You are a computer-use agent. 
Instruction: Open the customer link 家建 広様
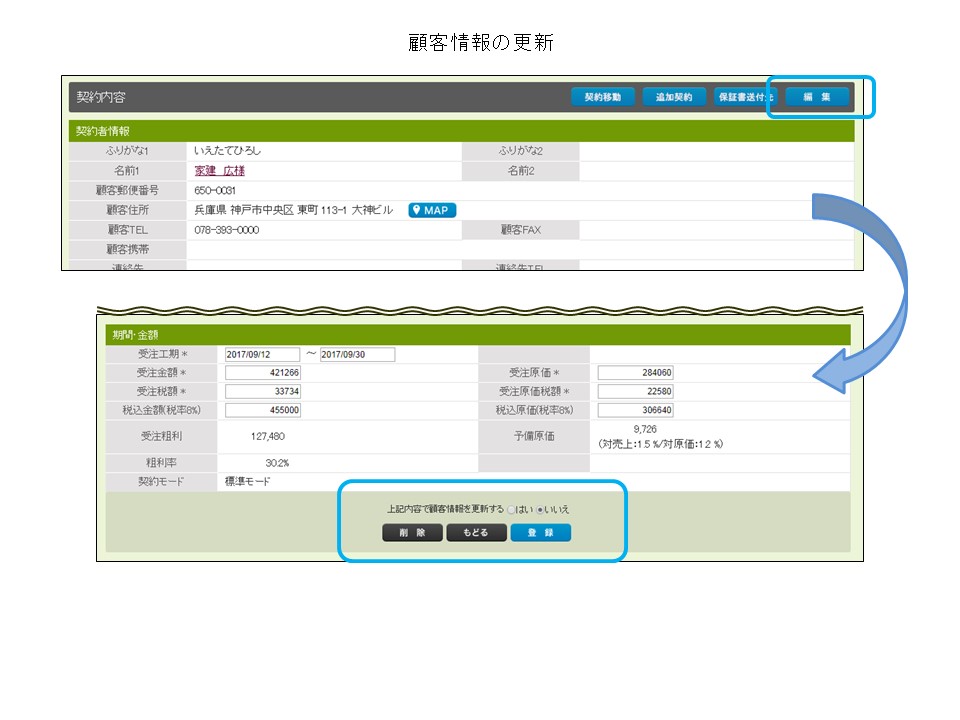(x=219, y=171)
